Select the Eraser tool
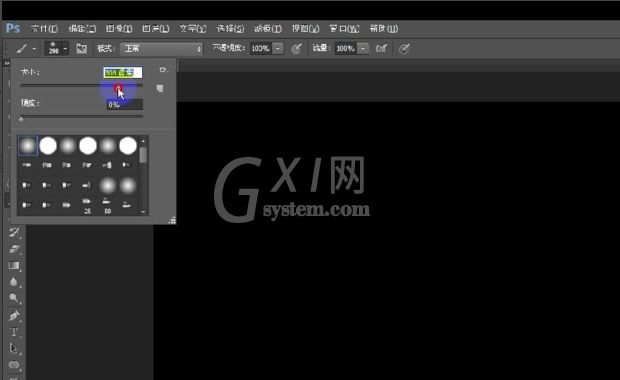 pyautogui.click(x=14, y=249)
